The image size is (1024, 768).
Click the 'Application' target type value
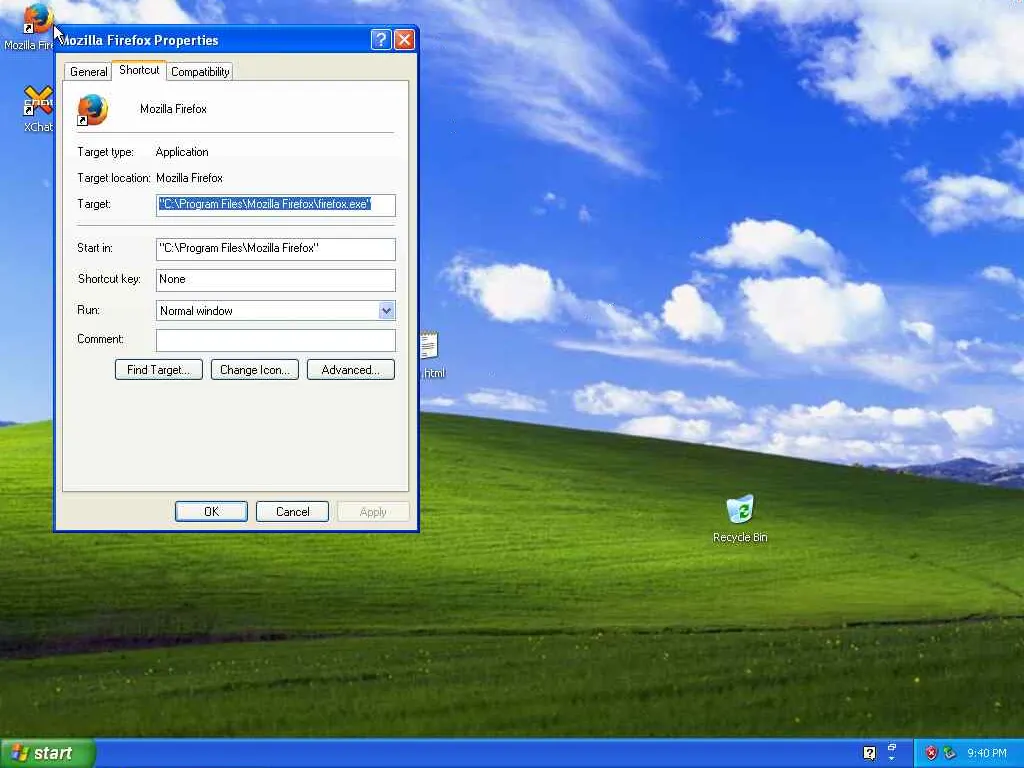point(182,152)
